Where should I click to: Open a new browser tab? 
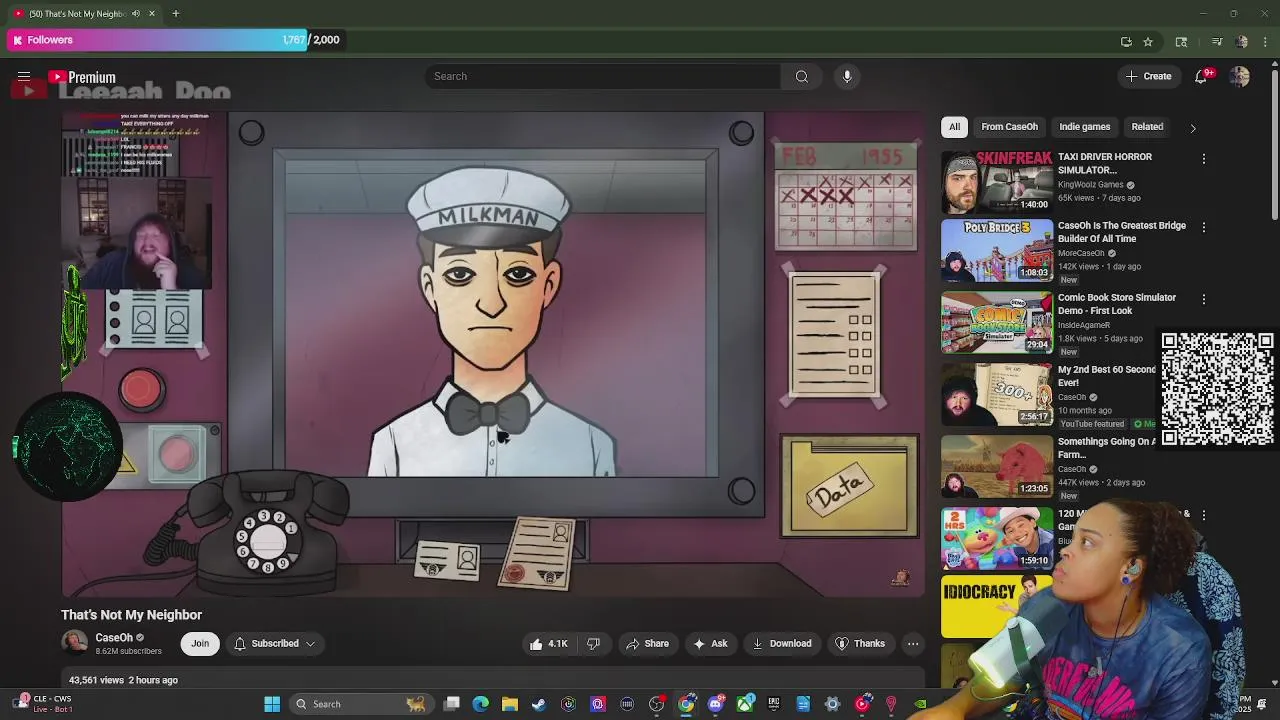(x=175, y=13)
